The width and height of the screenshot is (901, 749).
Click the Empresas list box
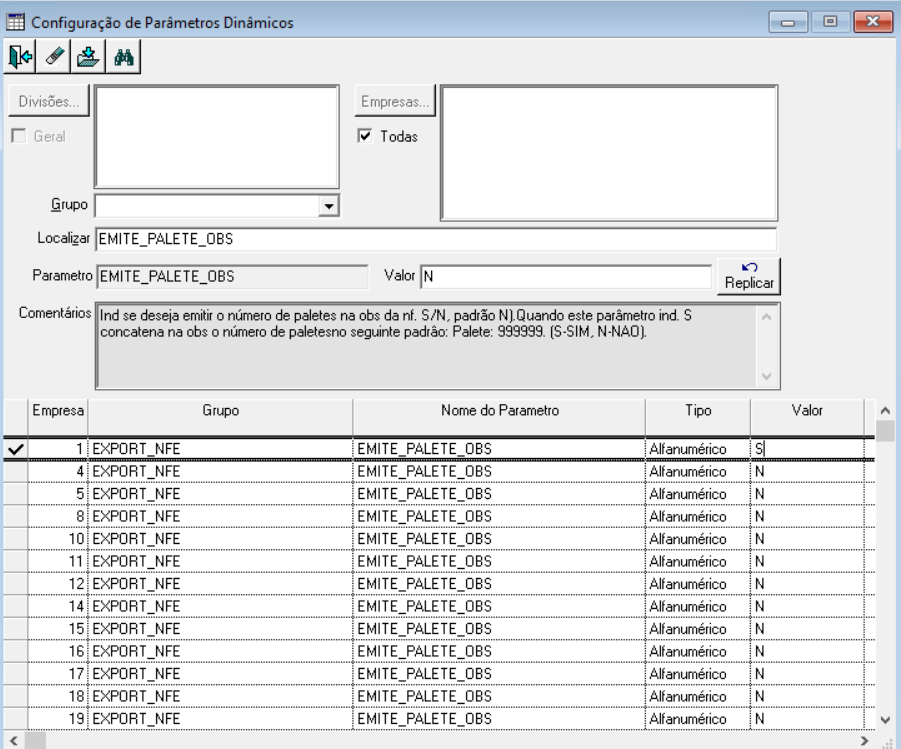pos(609,153)
